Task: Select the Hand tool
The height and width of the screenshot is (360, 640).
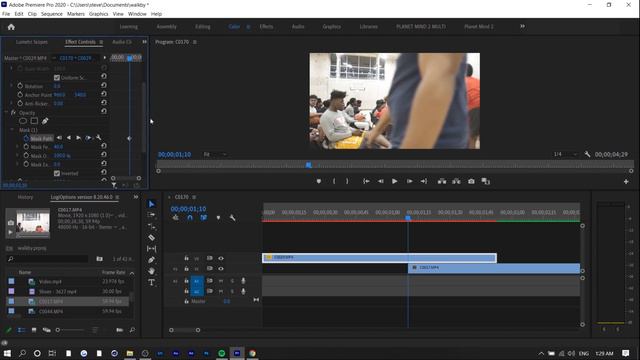Action: pyautogui.click(x=151, y=271)
